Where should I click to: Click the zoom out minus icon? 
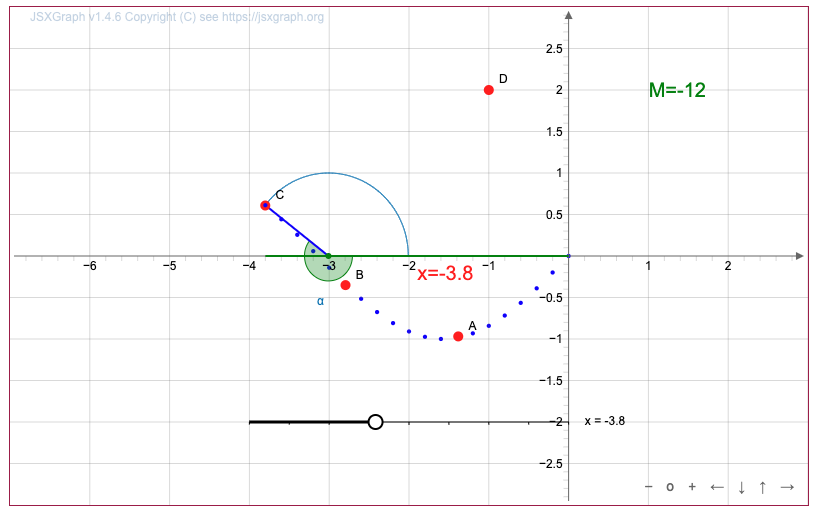click(x=649, y=487)
